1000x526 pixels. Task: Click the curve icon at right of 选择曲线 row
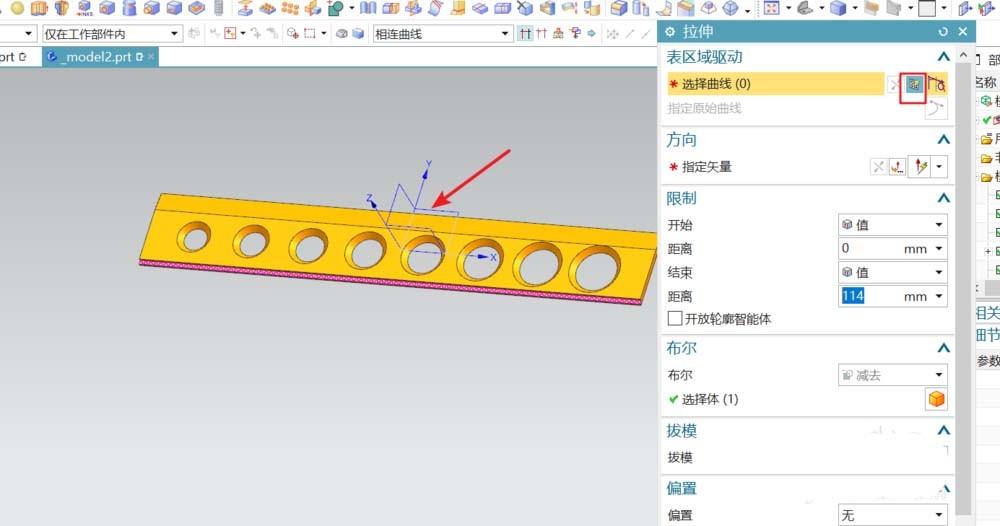(936, 84)
